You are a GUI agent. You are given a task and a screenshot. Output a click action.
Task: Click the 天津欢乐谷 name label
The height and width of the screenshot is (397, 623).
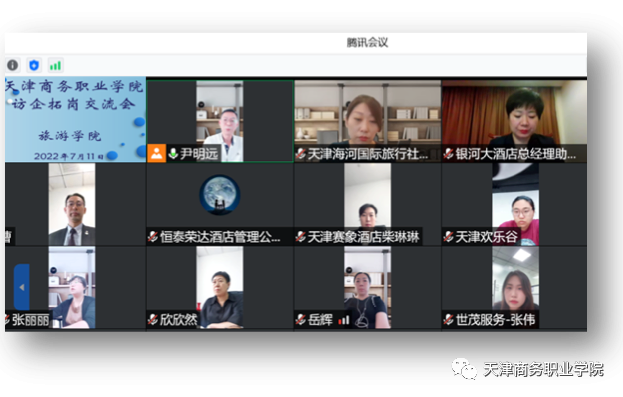[486, 237]
